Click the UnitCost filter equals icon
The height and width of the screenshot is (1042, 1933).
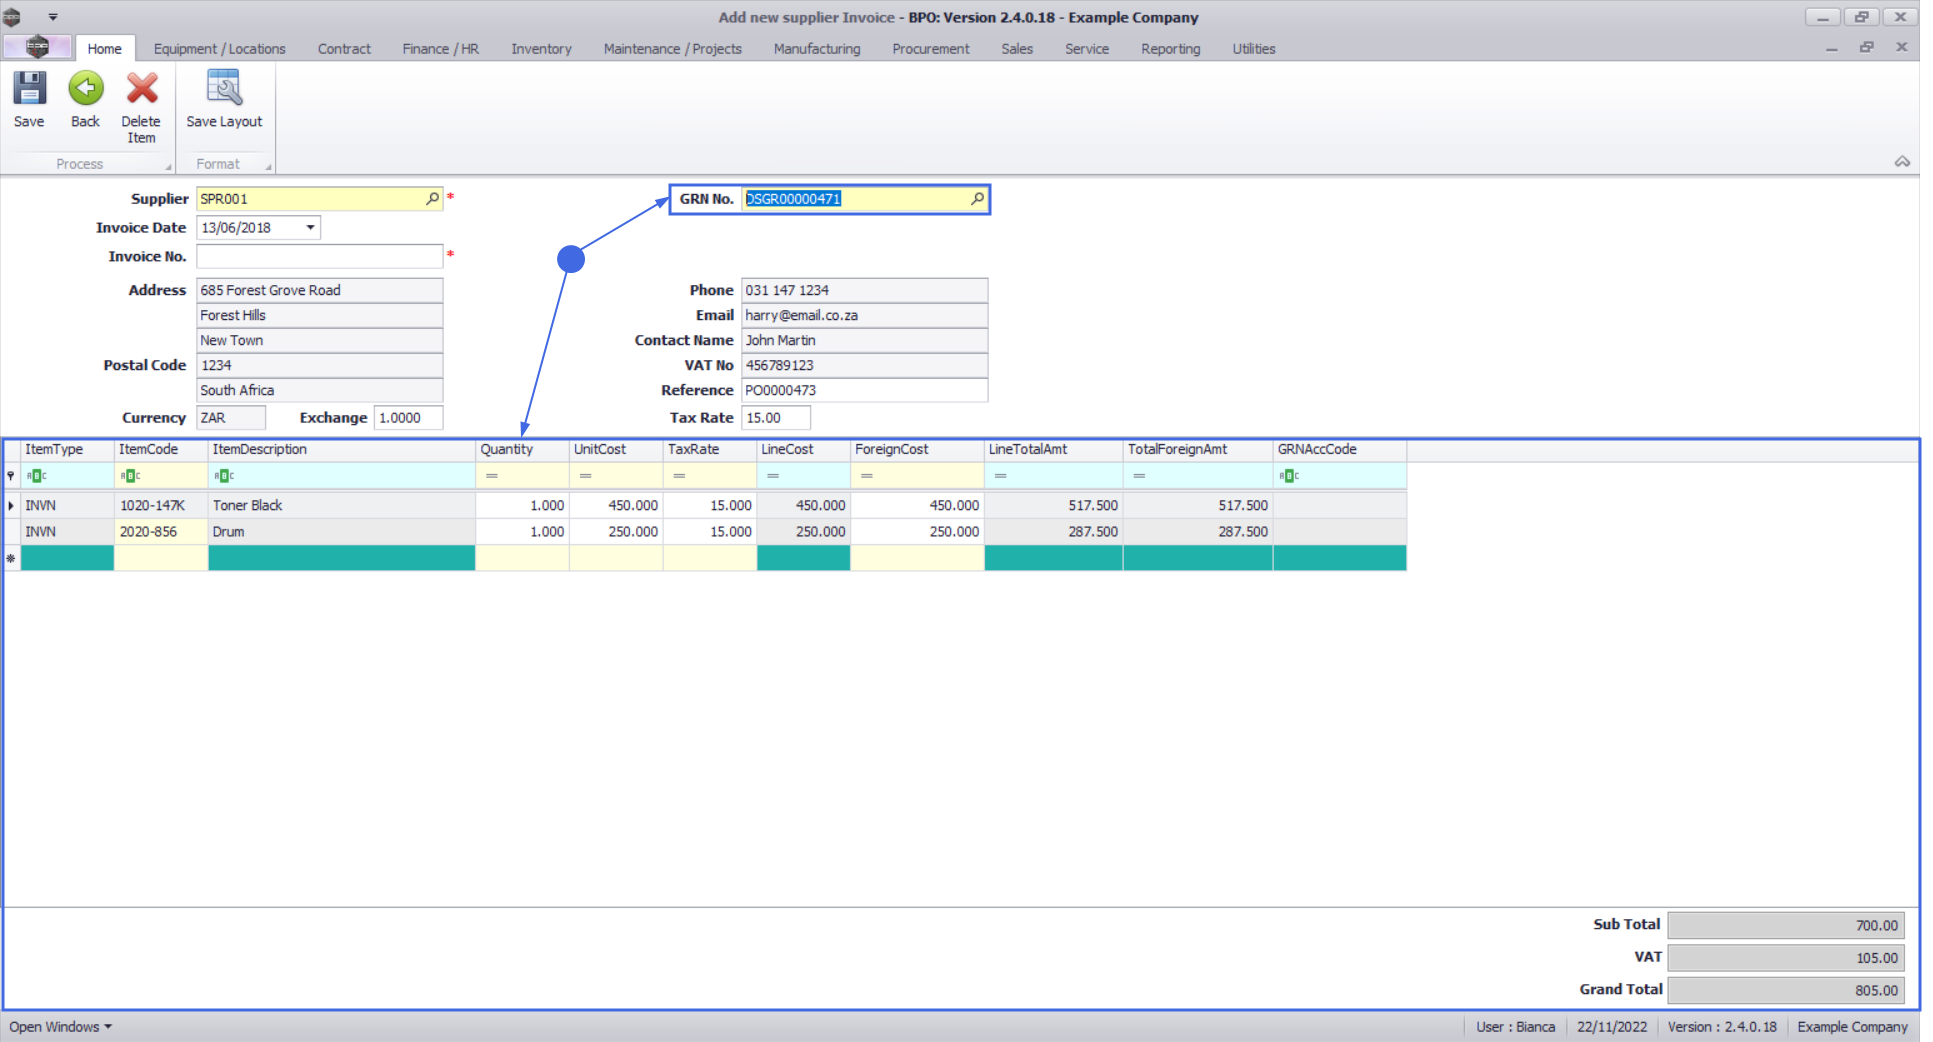click(x=585, y=476)
